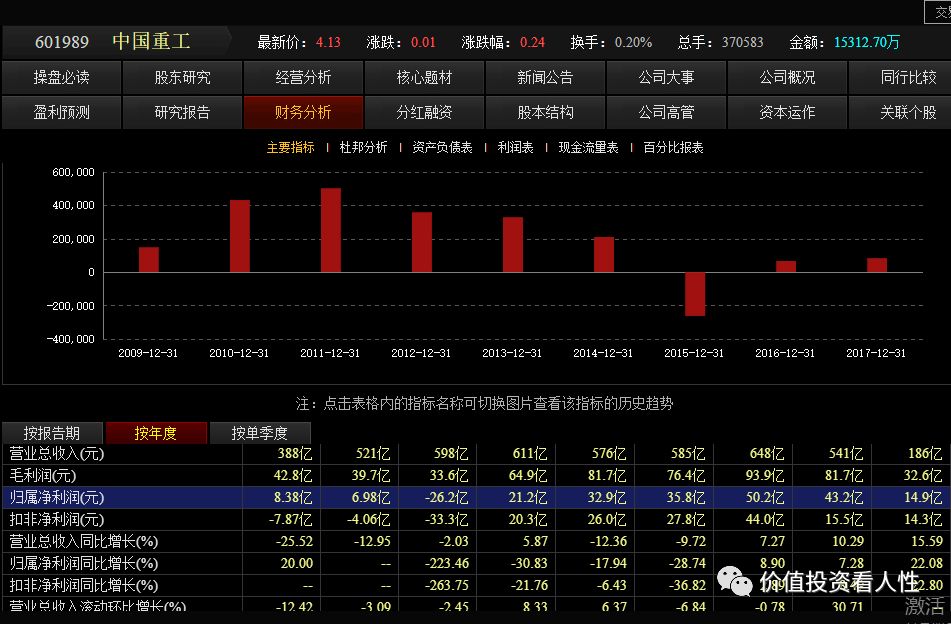This screenshot has height=624, width=951.
Task: Toggle to 按报告期 period view
Action: click(x=53, y=432)
